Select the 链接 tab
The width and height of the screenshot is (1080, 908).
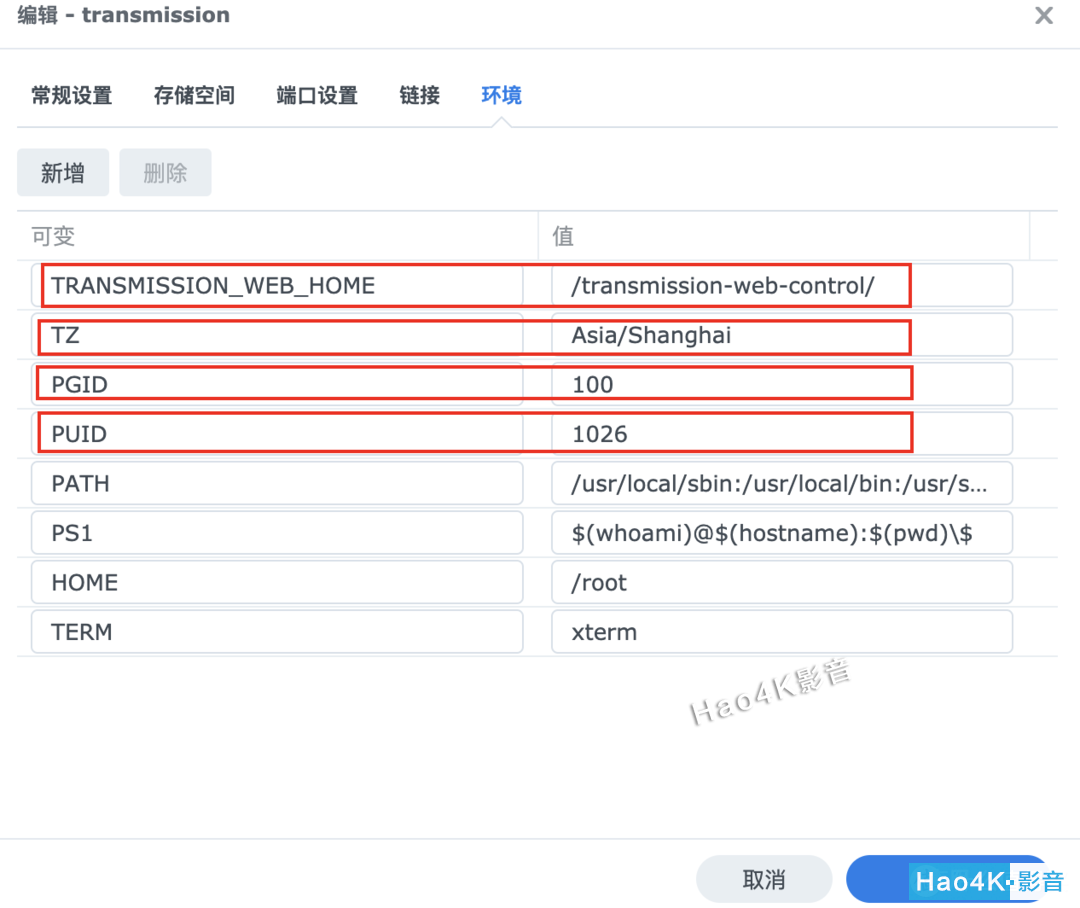[x=419, y=95]
